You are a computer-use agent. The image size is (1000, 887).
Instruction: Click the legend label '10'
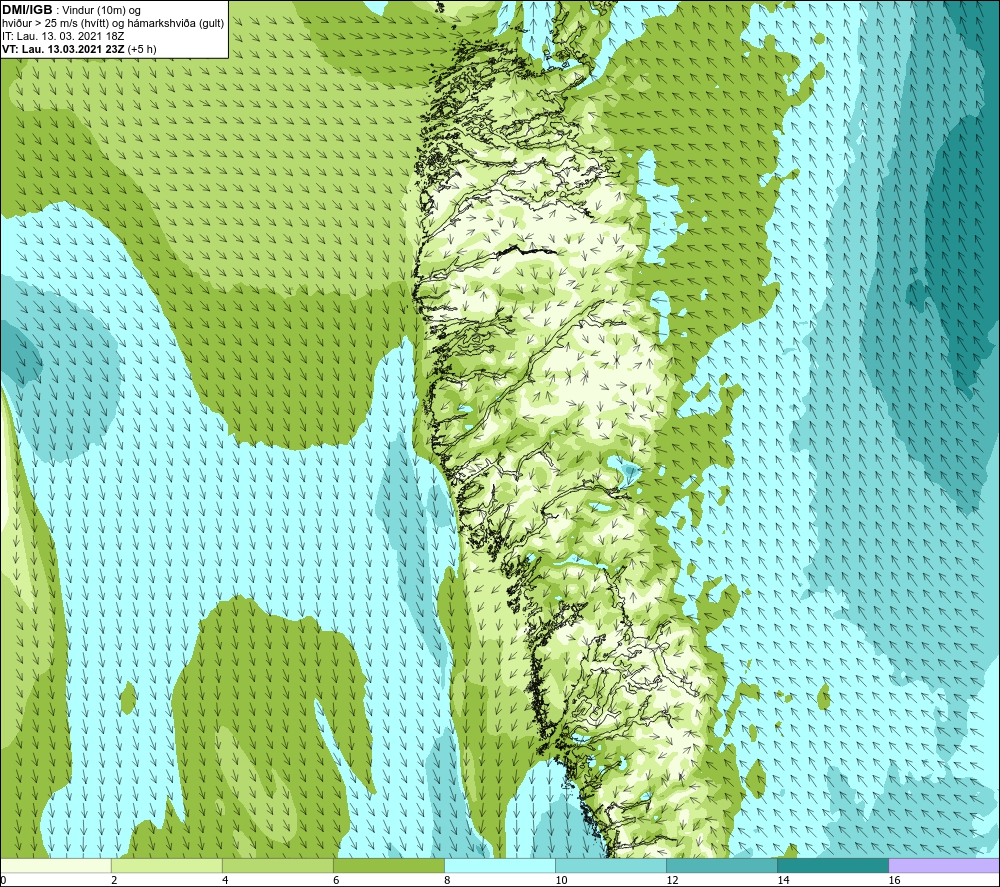561,880
